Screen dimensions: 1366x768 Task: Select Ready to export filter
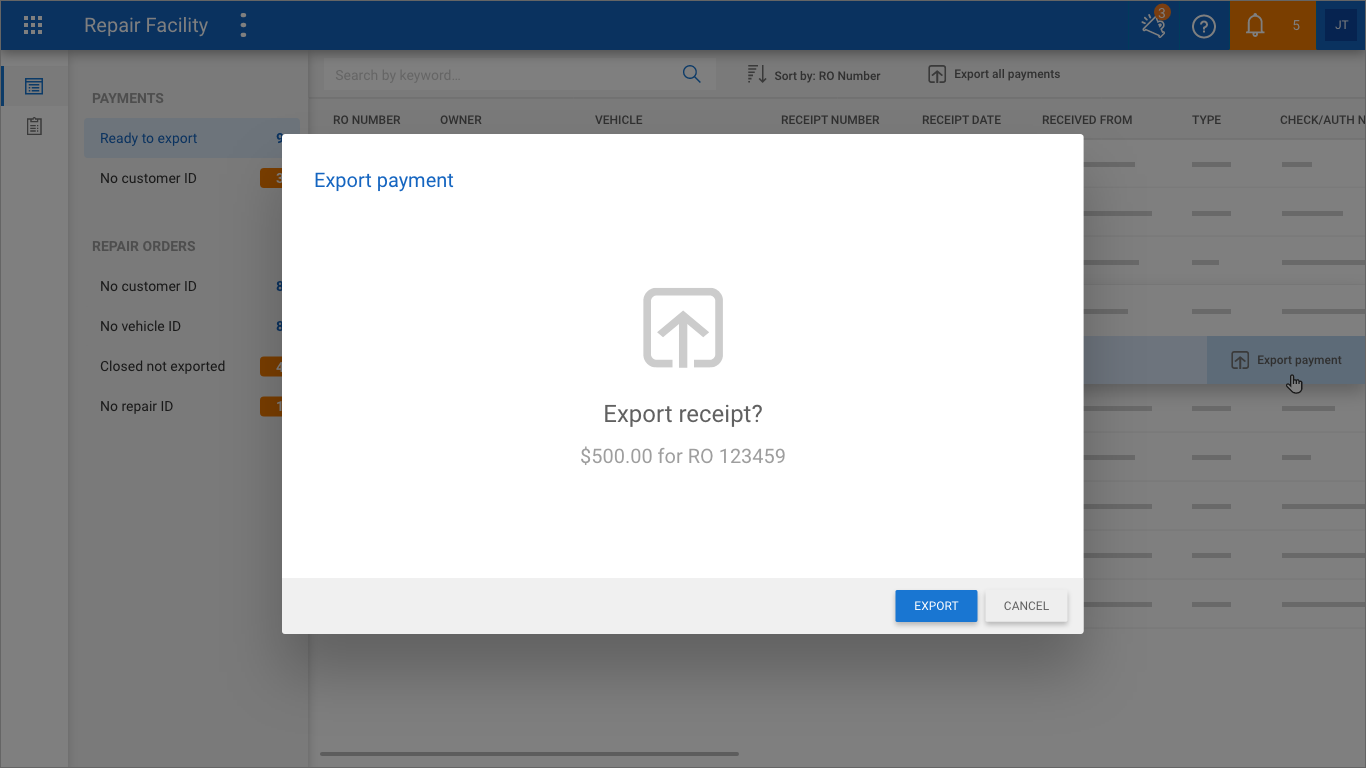coord(149,138)
